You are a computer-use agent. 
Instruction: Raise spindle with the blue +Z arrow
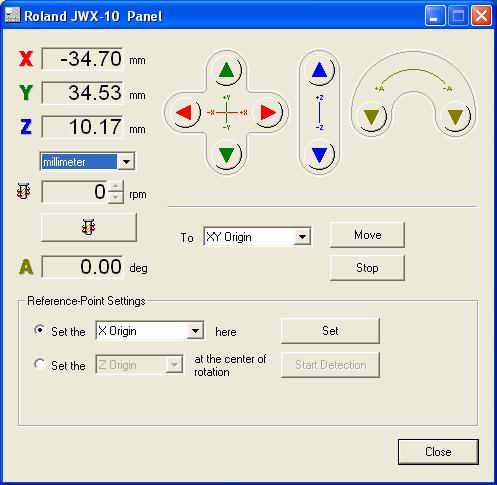click(x=320, y=71)
